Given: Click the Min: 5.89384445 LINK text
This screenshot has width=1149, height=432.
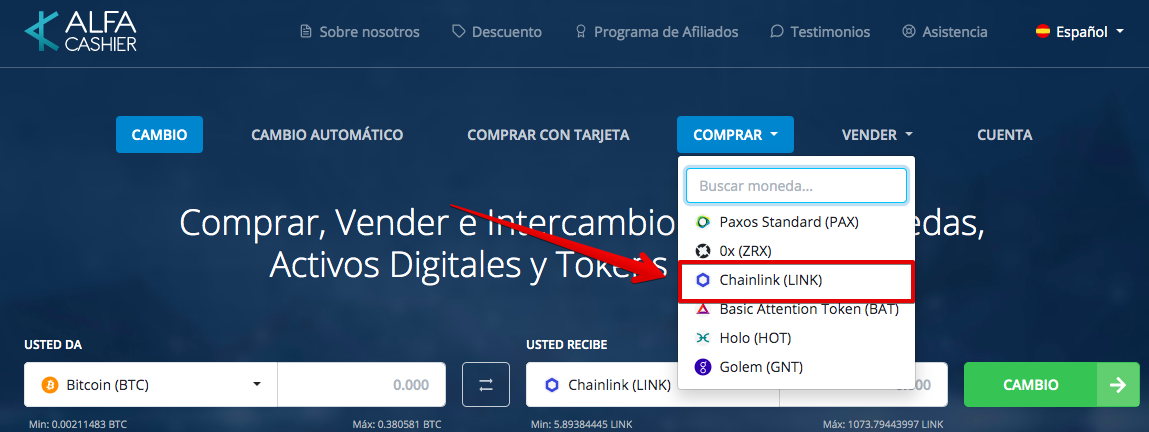Looking at the screenshot, I should (x=582, y=425).
